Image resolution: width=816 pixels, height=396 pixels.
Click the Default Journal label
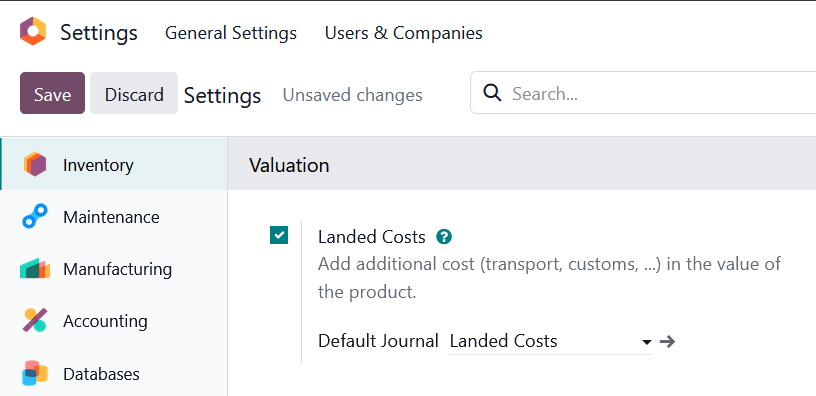click(378, 341)
